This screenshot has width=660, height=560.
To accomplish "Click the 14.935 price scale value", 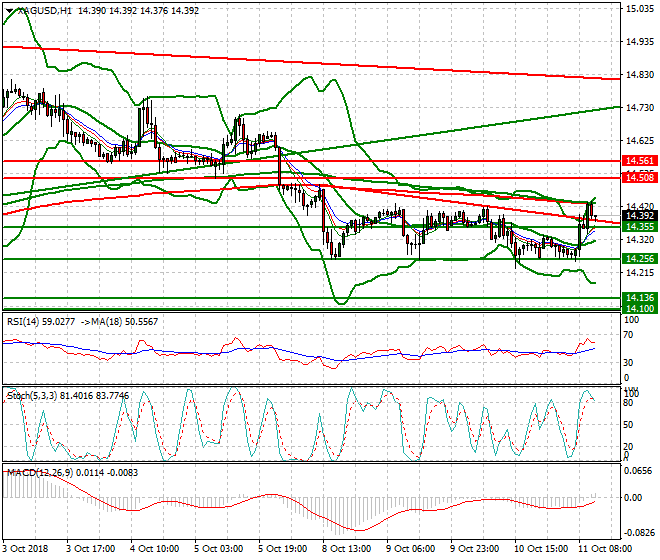I will 640,42.
